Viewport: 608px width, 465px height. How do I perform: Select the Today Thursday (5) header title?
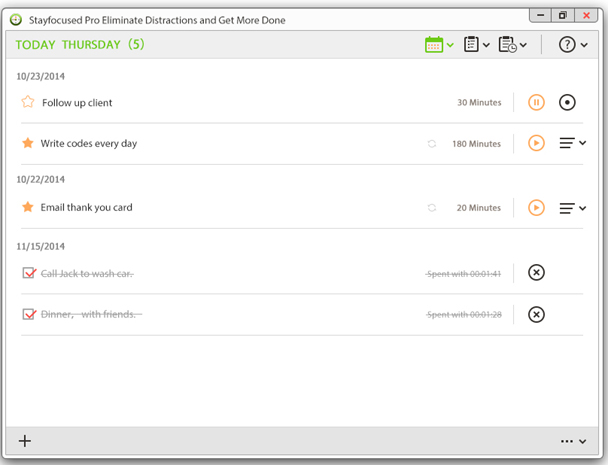80,45
